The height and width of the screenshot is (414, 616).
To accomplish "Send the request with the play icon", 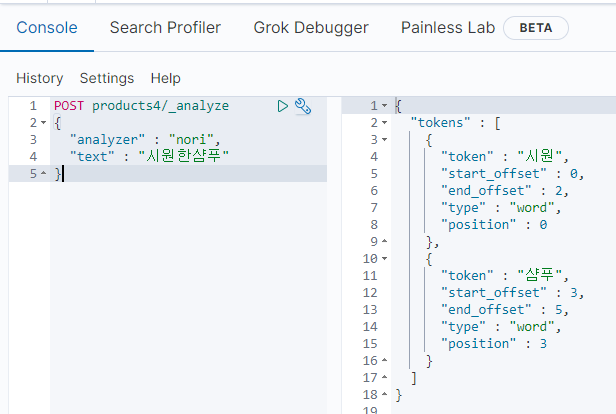I will 283,106.
